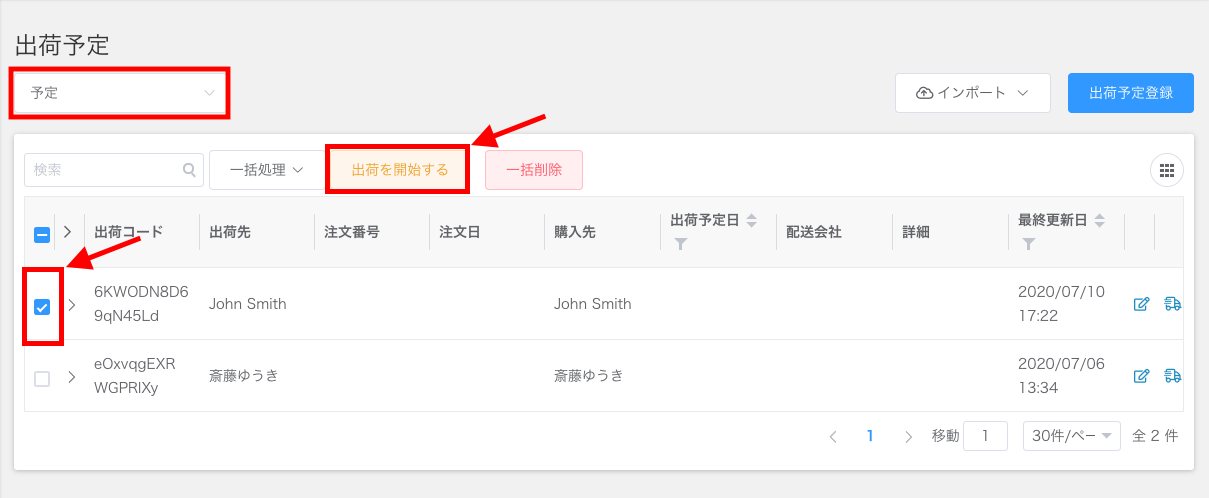Click the 出荷予定登録 button
This screenshot has height=498, width=1209.
pos(1131,93)
